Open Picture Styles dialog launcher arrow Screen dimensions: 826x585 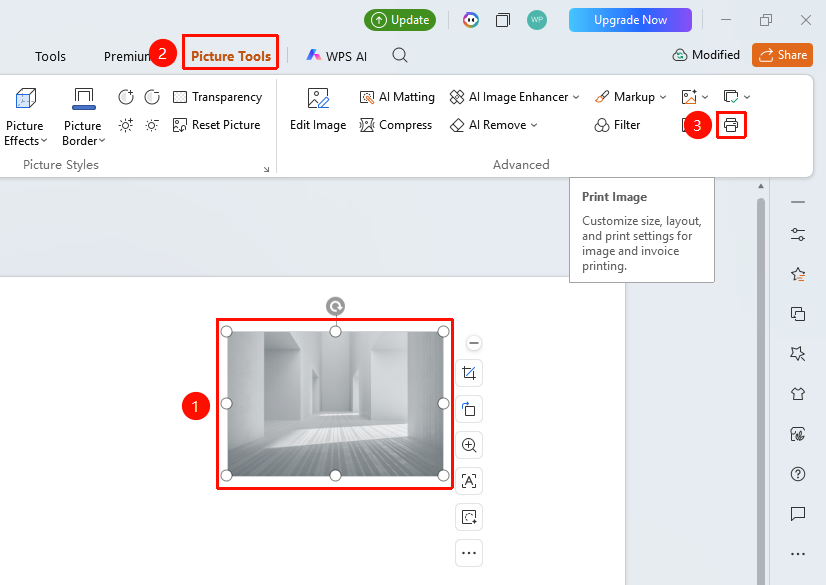coord(267,169)
